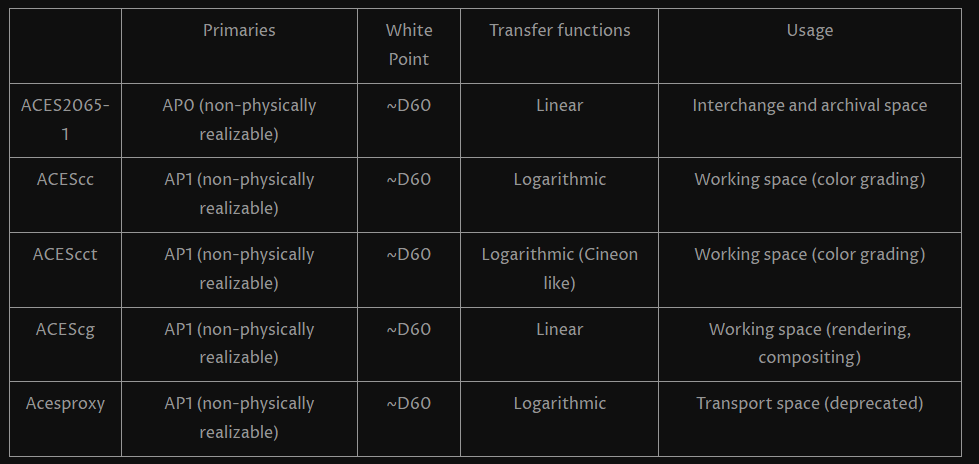
Task: Click the AP0 (non-physically realizable) cell
Action: pos(239,119)
